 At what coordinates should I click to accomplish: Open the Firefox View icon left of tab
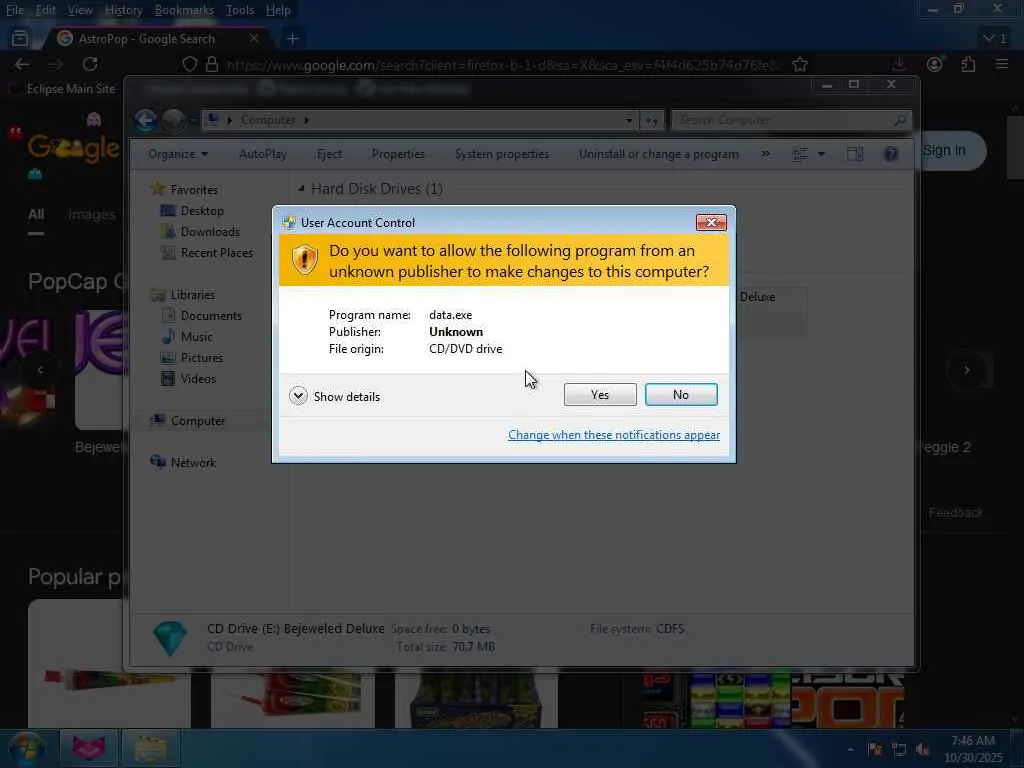[x=20, y=39]
